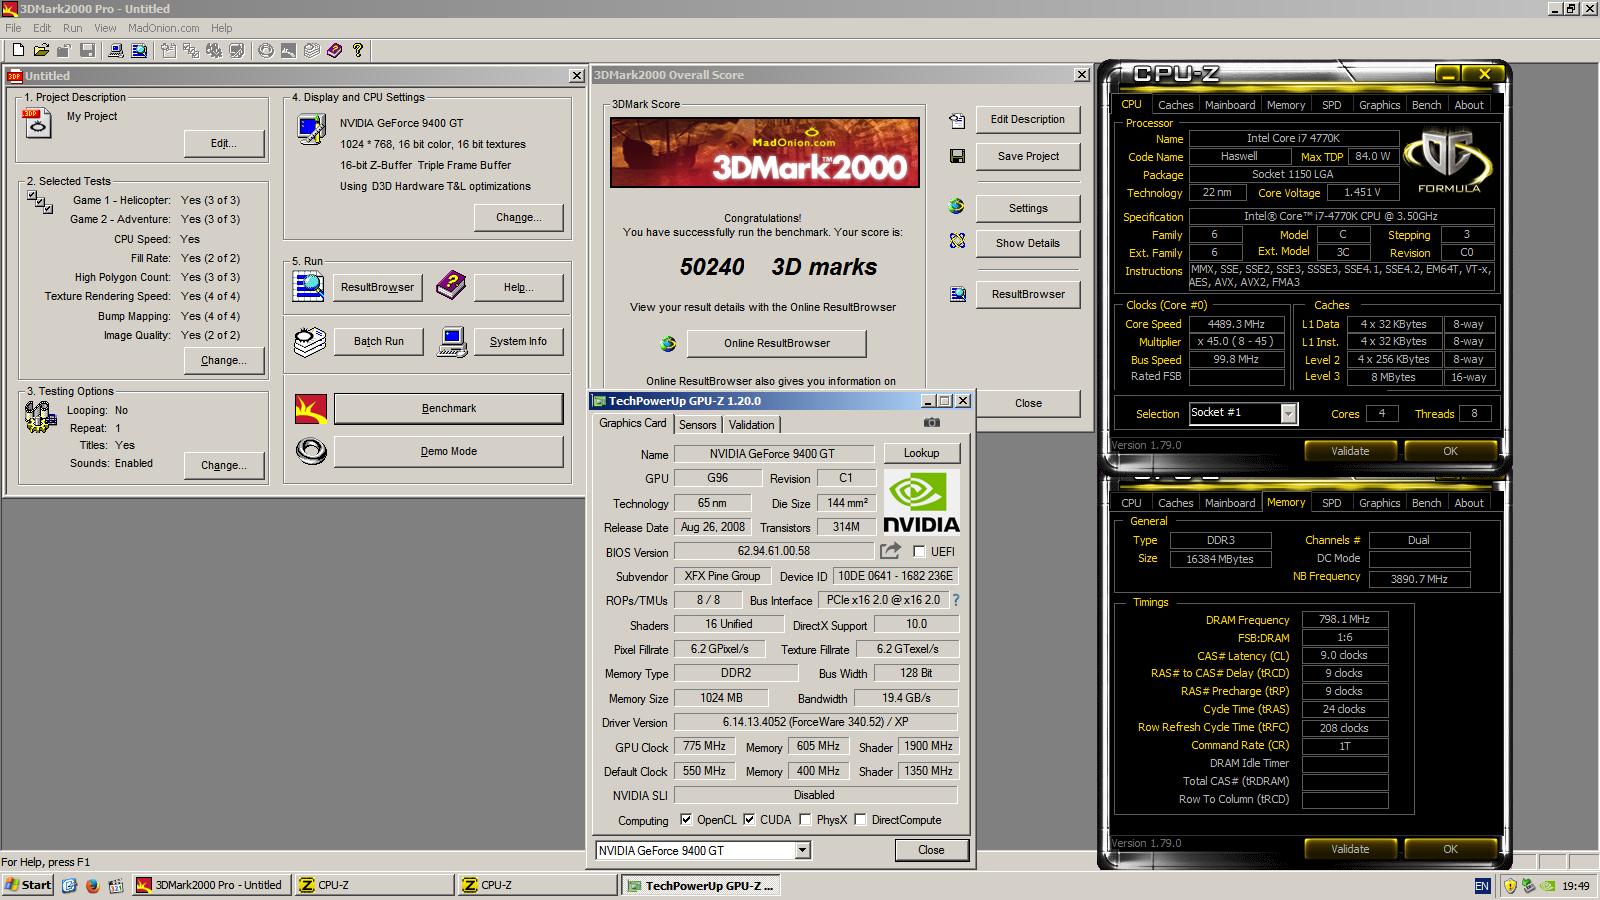Open the GPU selection dropdown in GPU-Z
This screenshot has width=1600, height=900.
802,851
